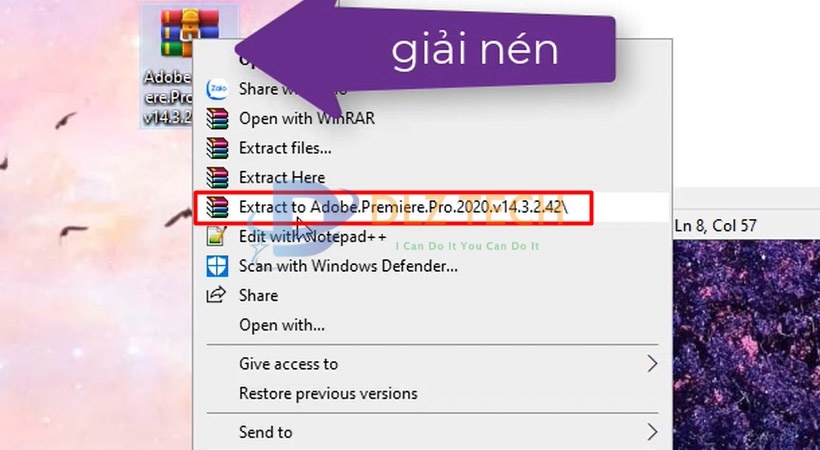Click the Ln 8, Col 57 status indicator
The width and height of the screenshot is (820, 450).
(x=716, y=226)
